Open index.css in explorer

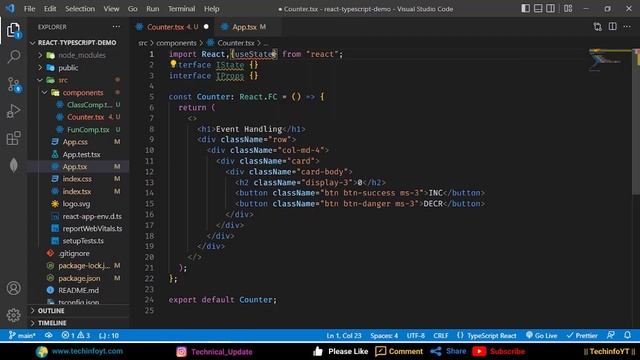pos(77,179)
